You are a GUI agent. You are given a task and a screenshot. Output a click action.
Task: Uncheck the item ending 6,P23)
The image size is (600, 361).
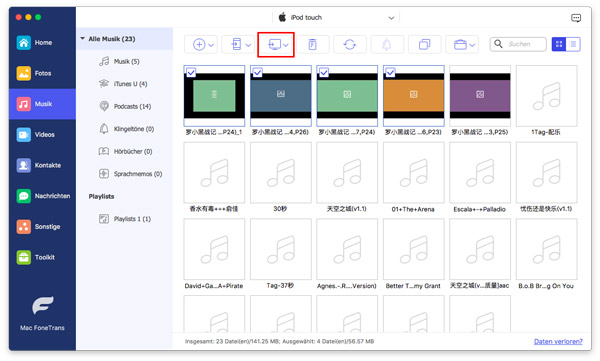point(390,72)
